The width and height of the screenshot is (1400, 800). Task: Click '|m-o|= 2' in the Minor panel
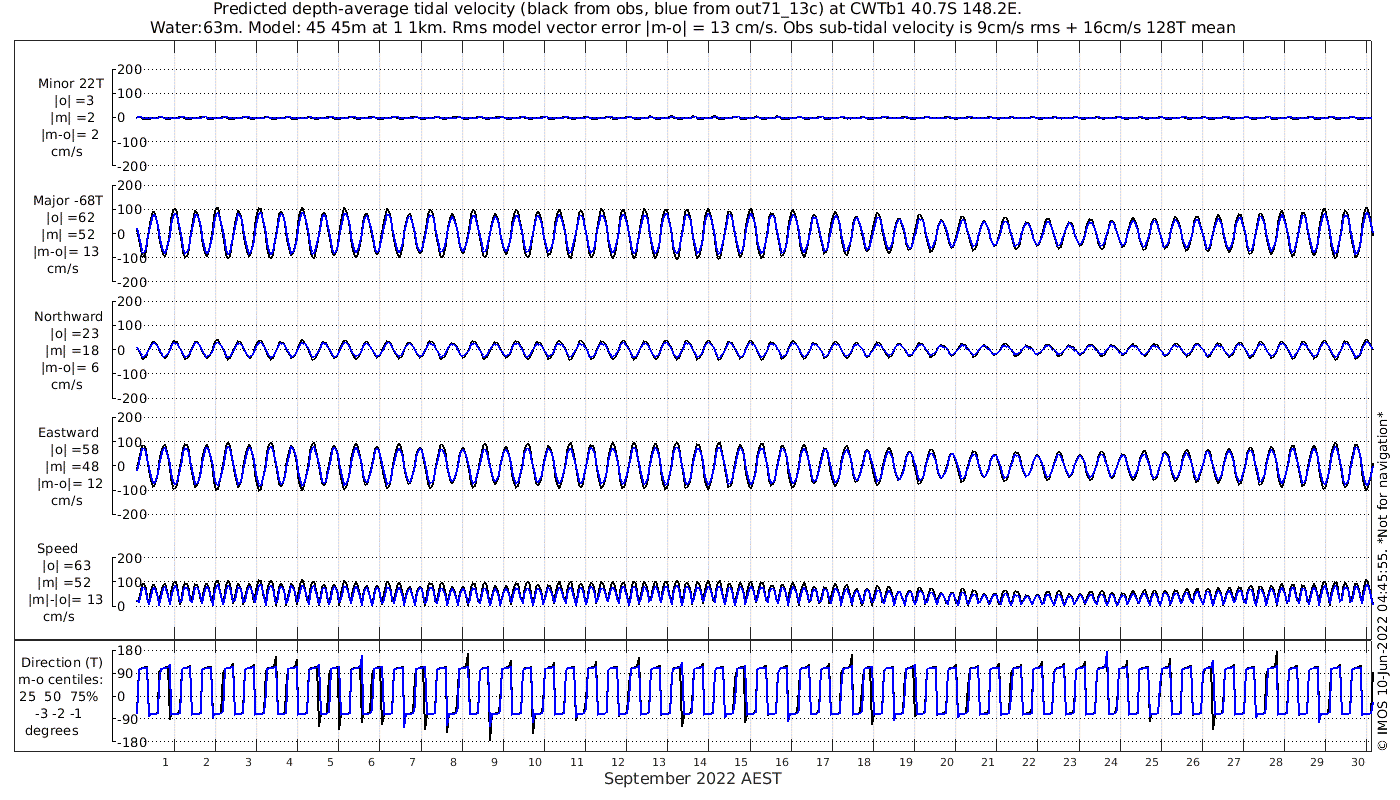tap(70, 135)
